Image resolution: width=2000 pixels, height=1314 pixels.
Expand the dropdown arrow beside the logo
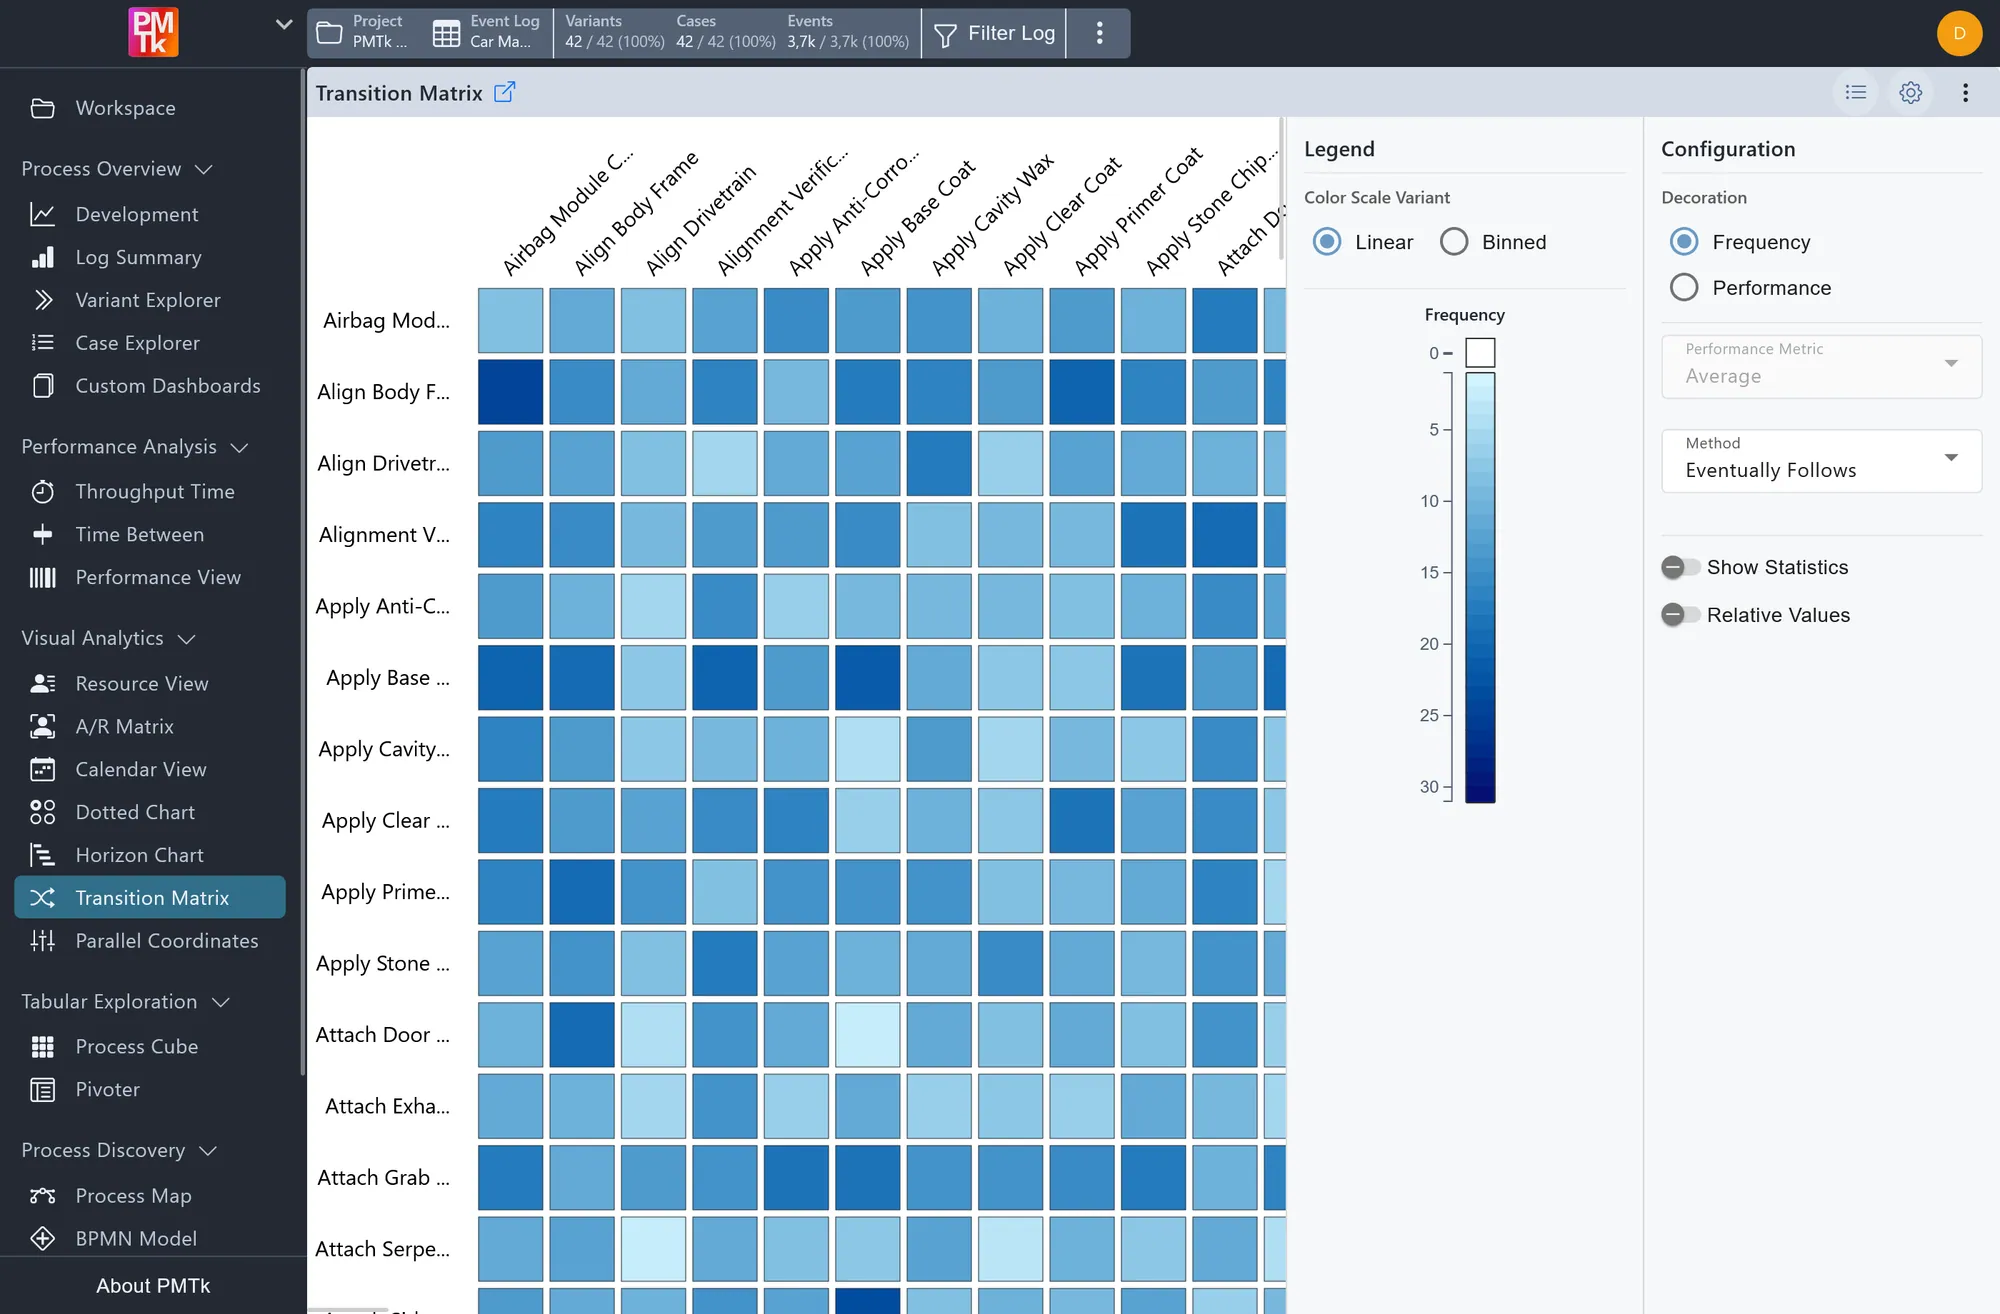point(284,24)
